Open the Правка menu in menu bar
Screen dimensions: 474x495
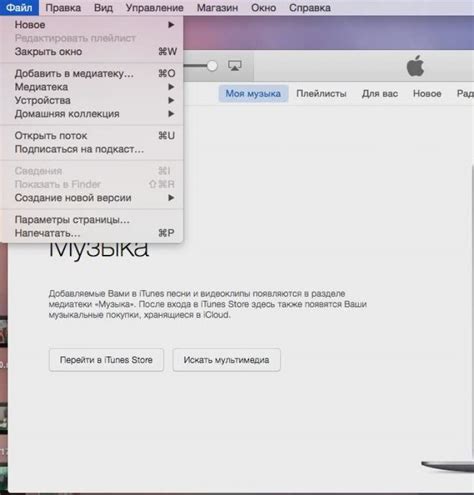63,8
